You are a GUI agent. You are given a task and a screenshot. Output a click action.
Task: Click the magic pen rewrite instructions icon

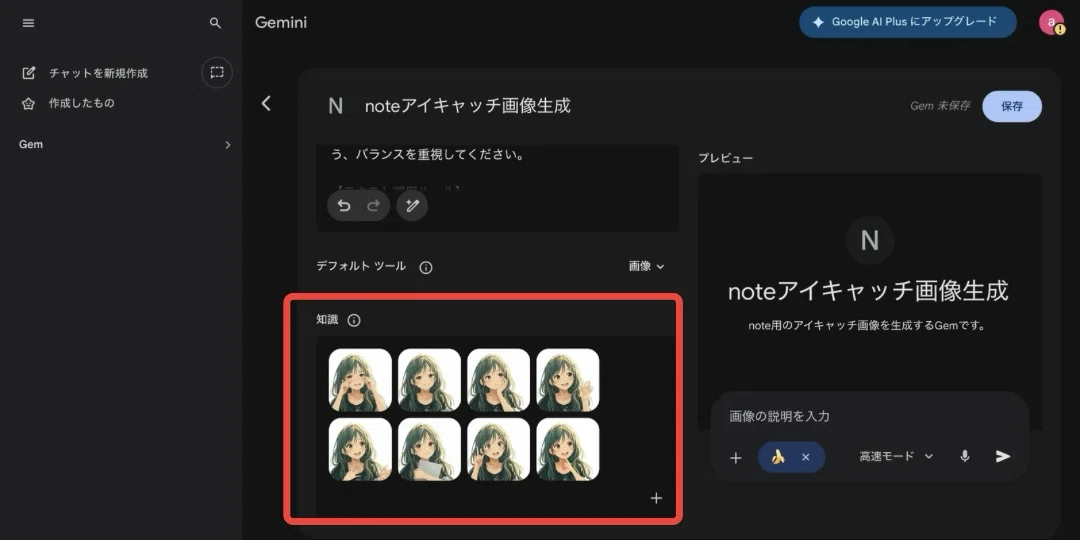412,206
